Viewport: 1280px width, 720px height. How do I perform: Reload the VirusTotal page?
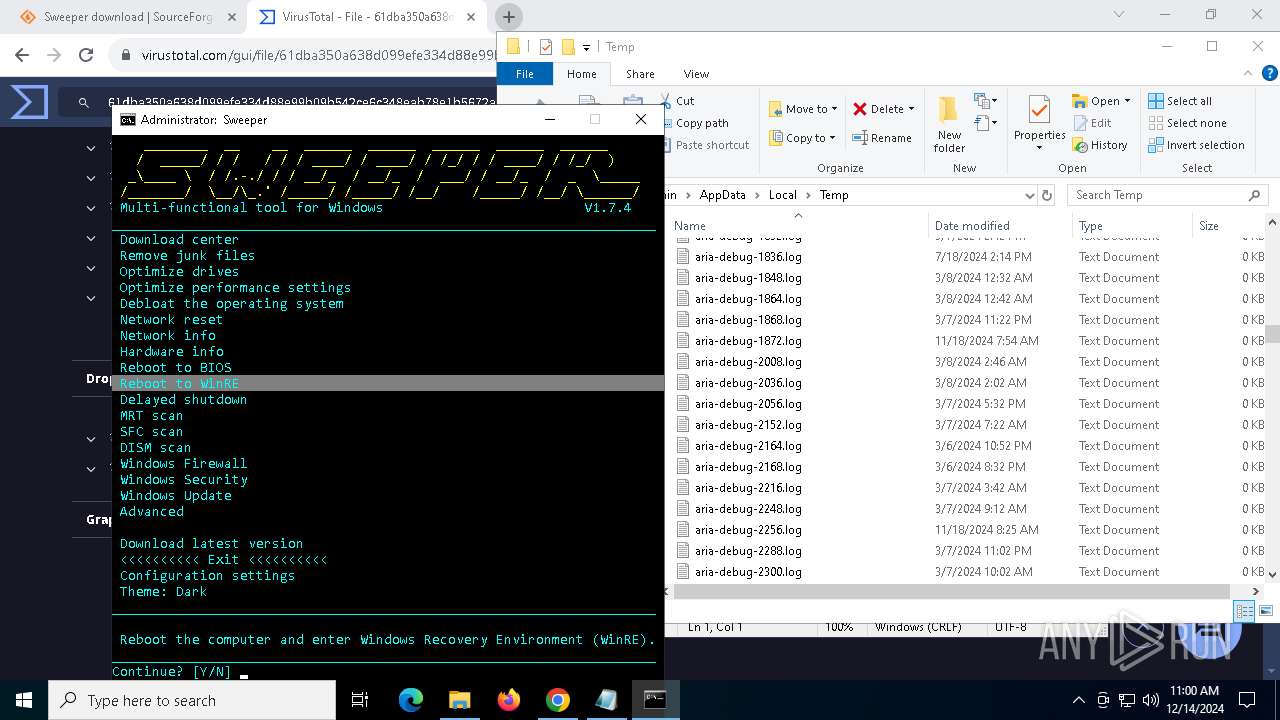[86, 55]
